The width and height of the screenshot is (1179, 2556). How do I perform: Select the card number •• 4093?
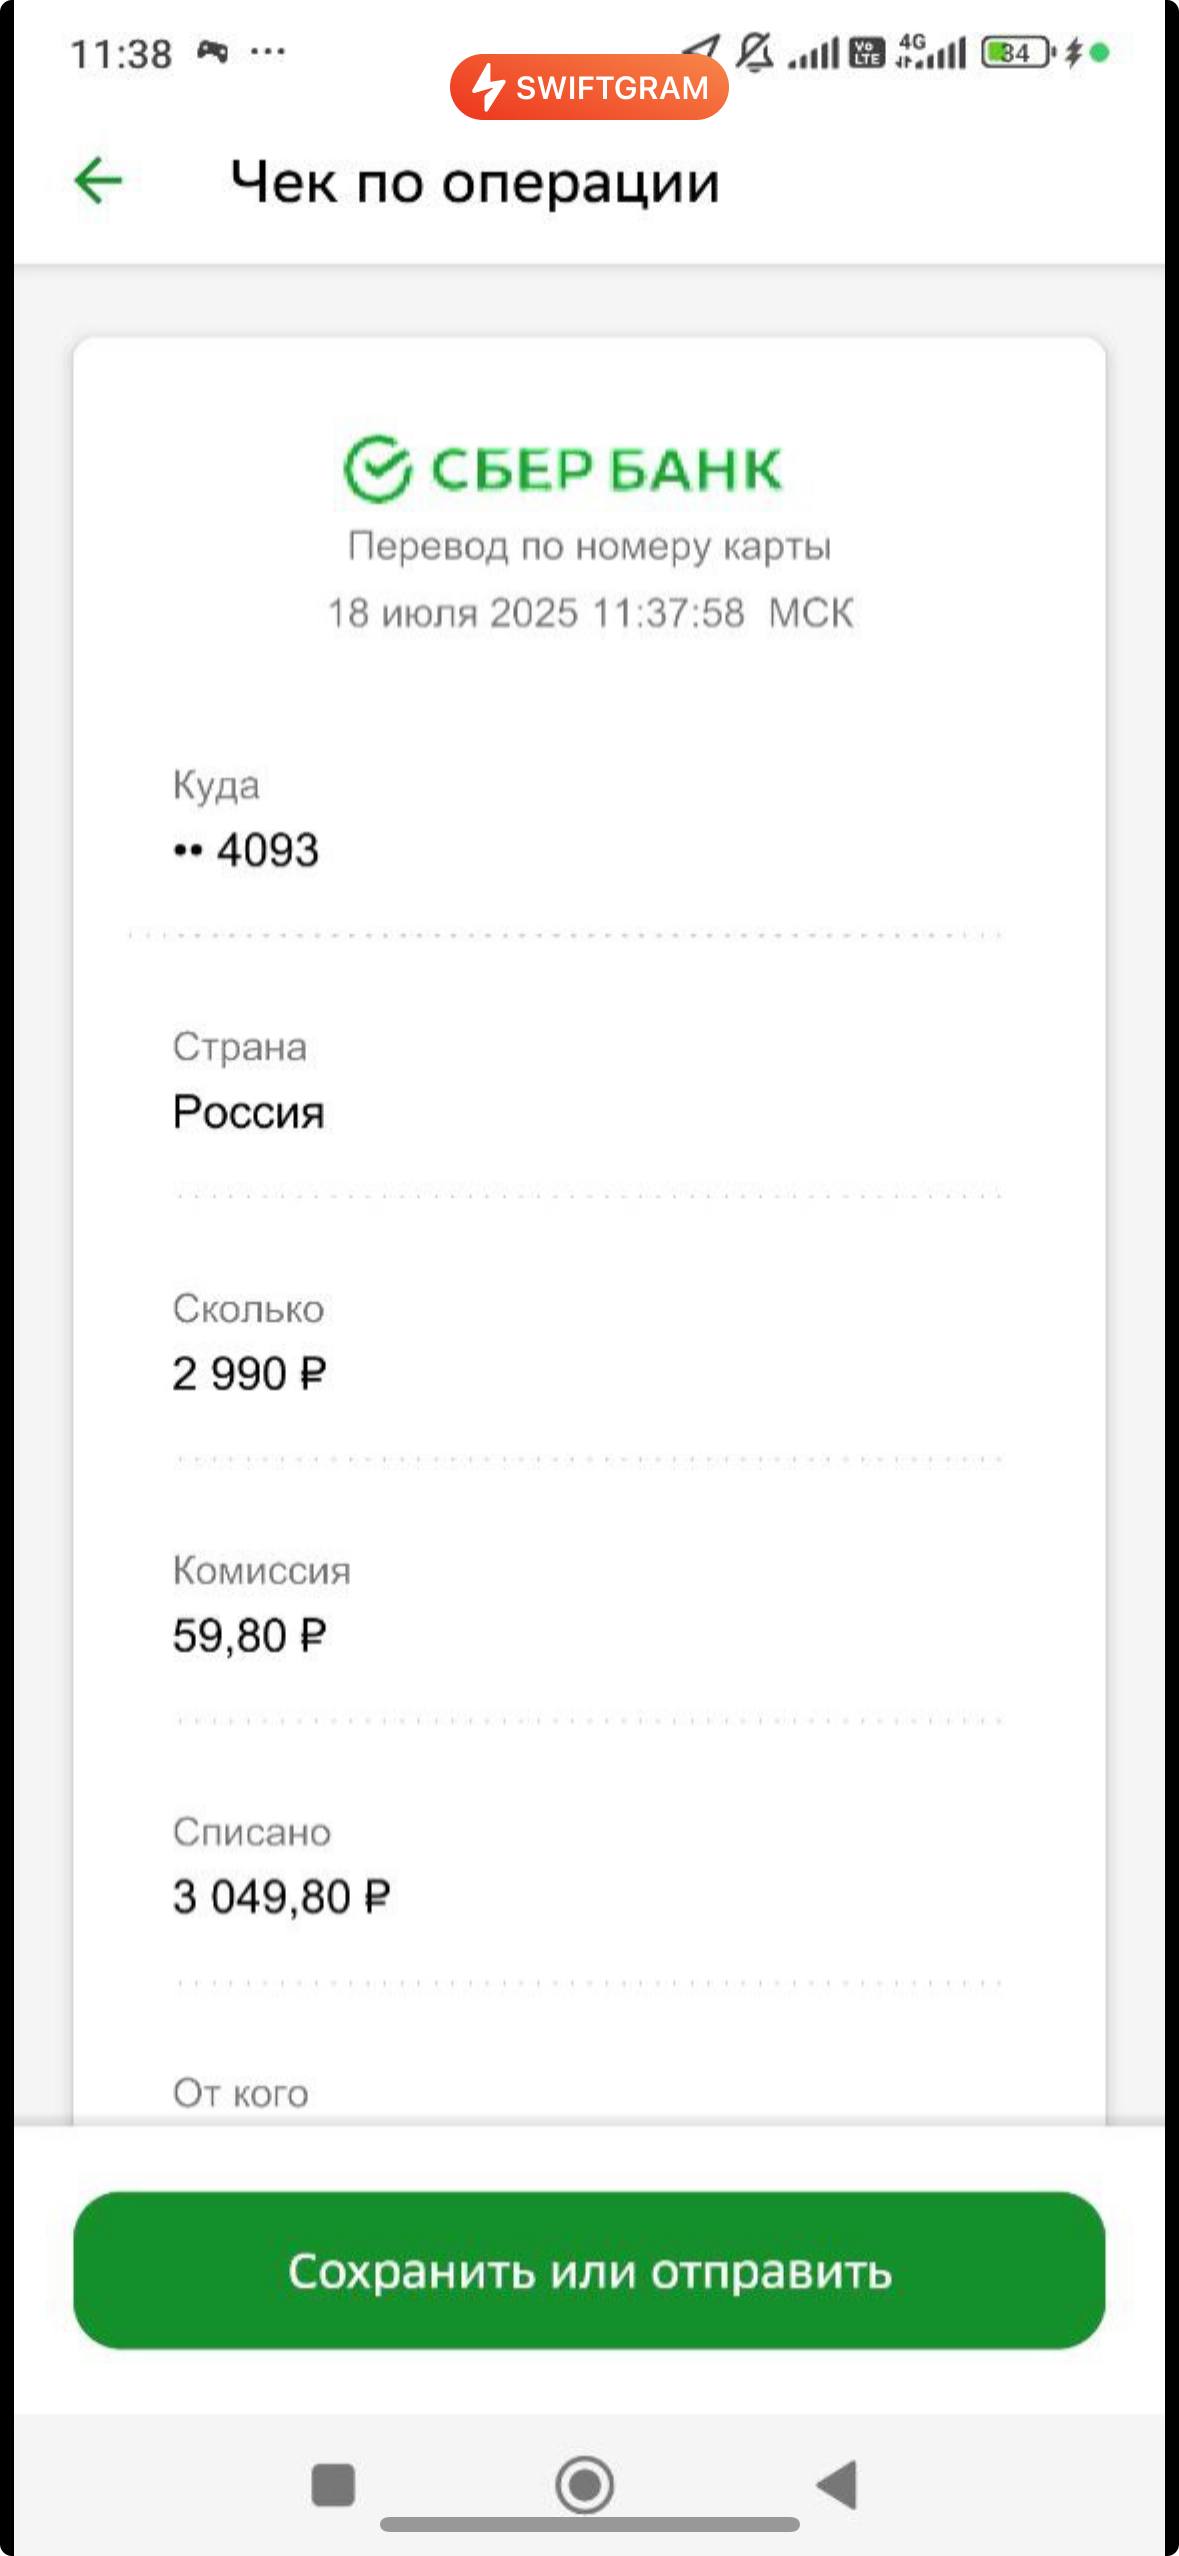(x=246, y=851)
